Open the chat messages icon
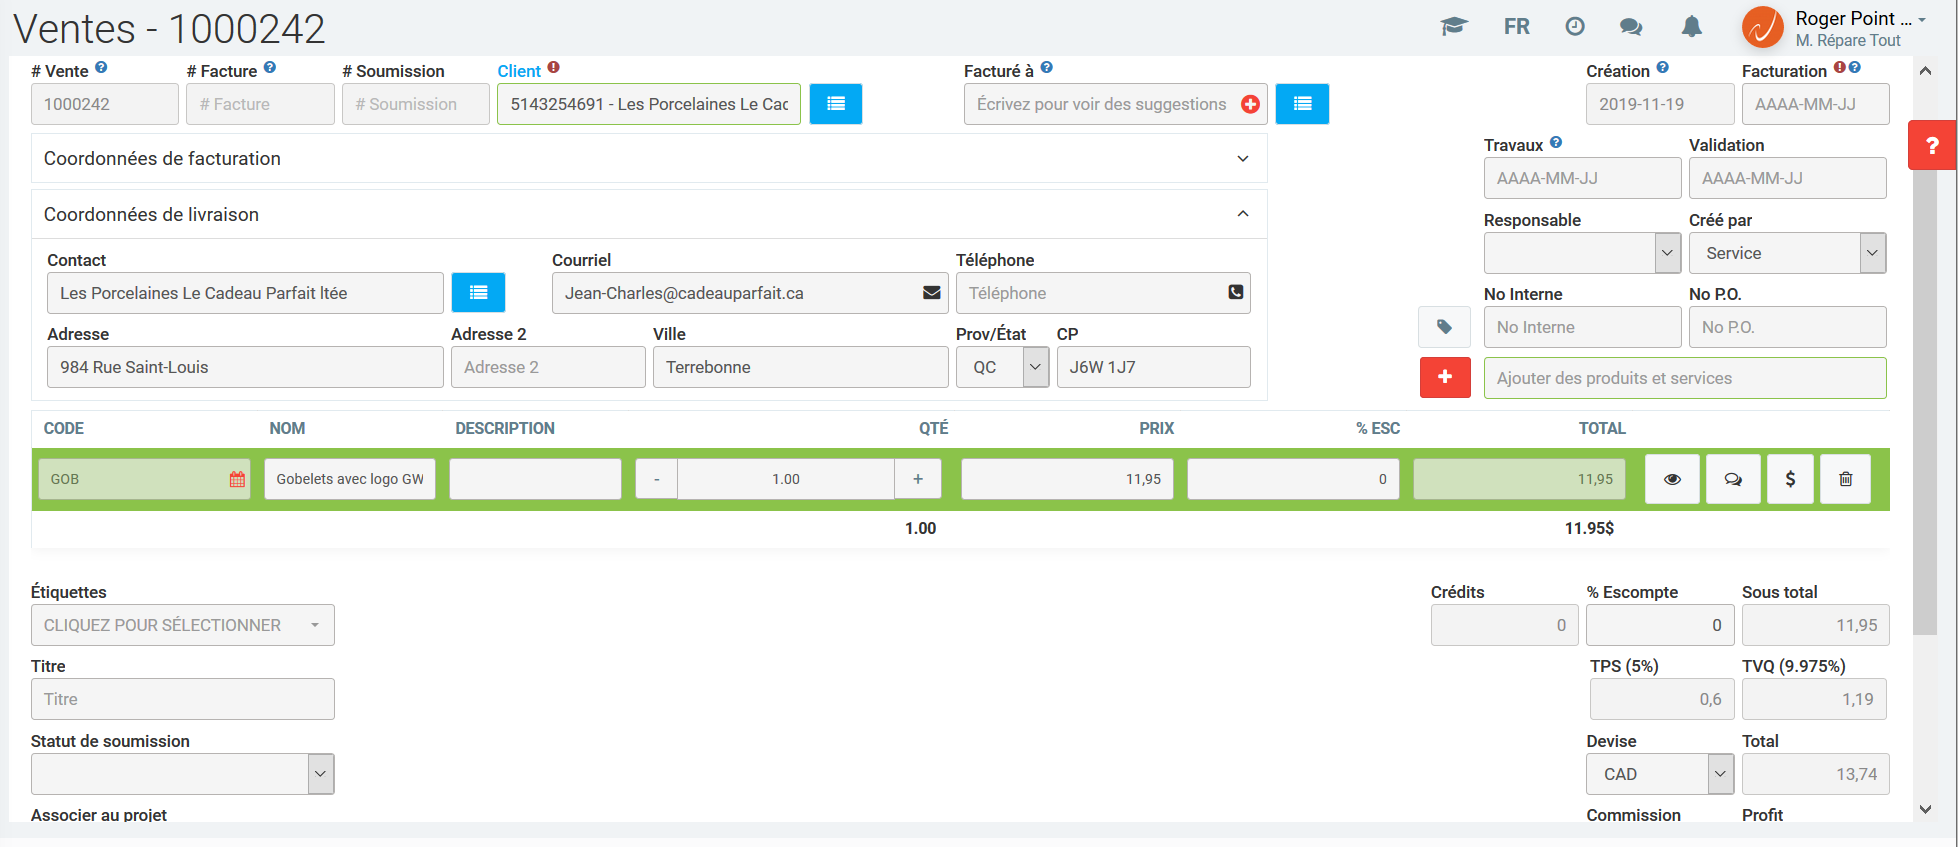This screenshot has height=847, width=1958. click(x=1631, y=27)
